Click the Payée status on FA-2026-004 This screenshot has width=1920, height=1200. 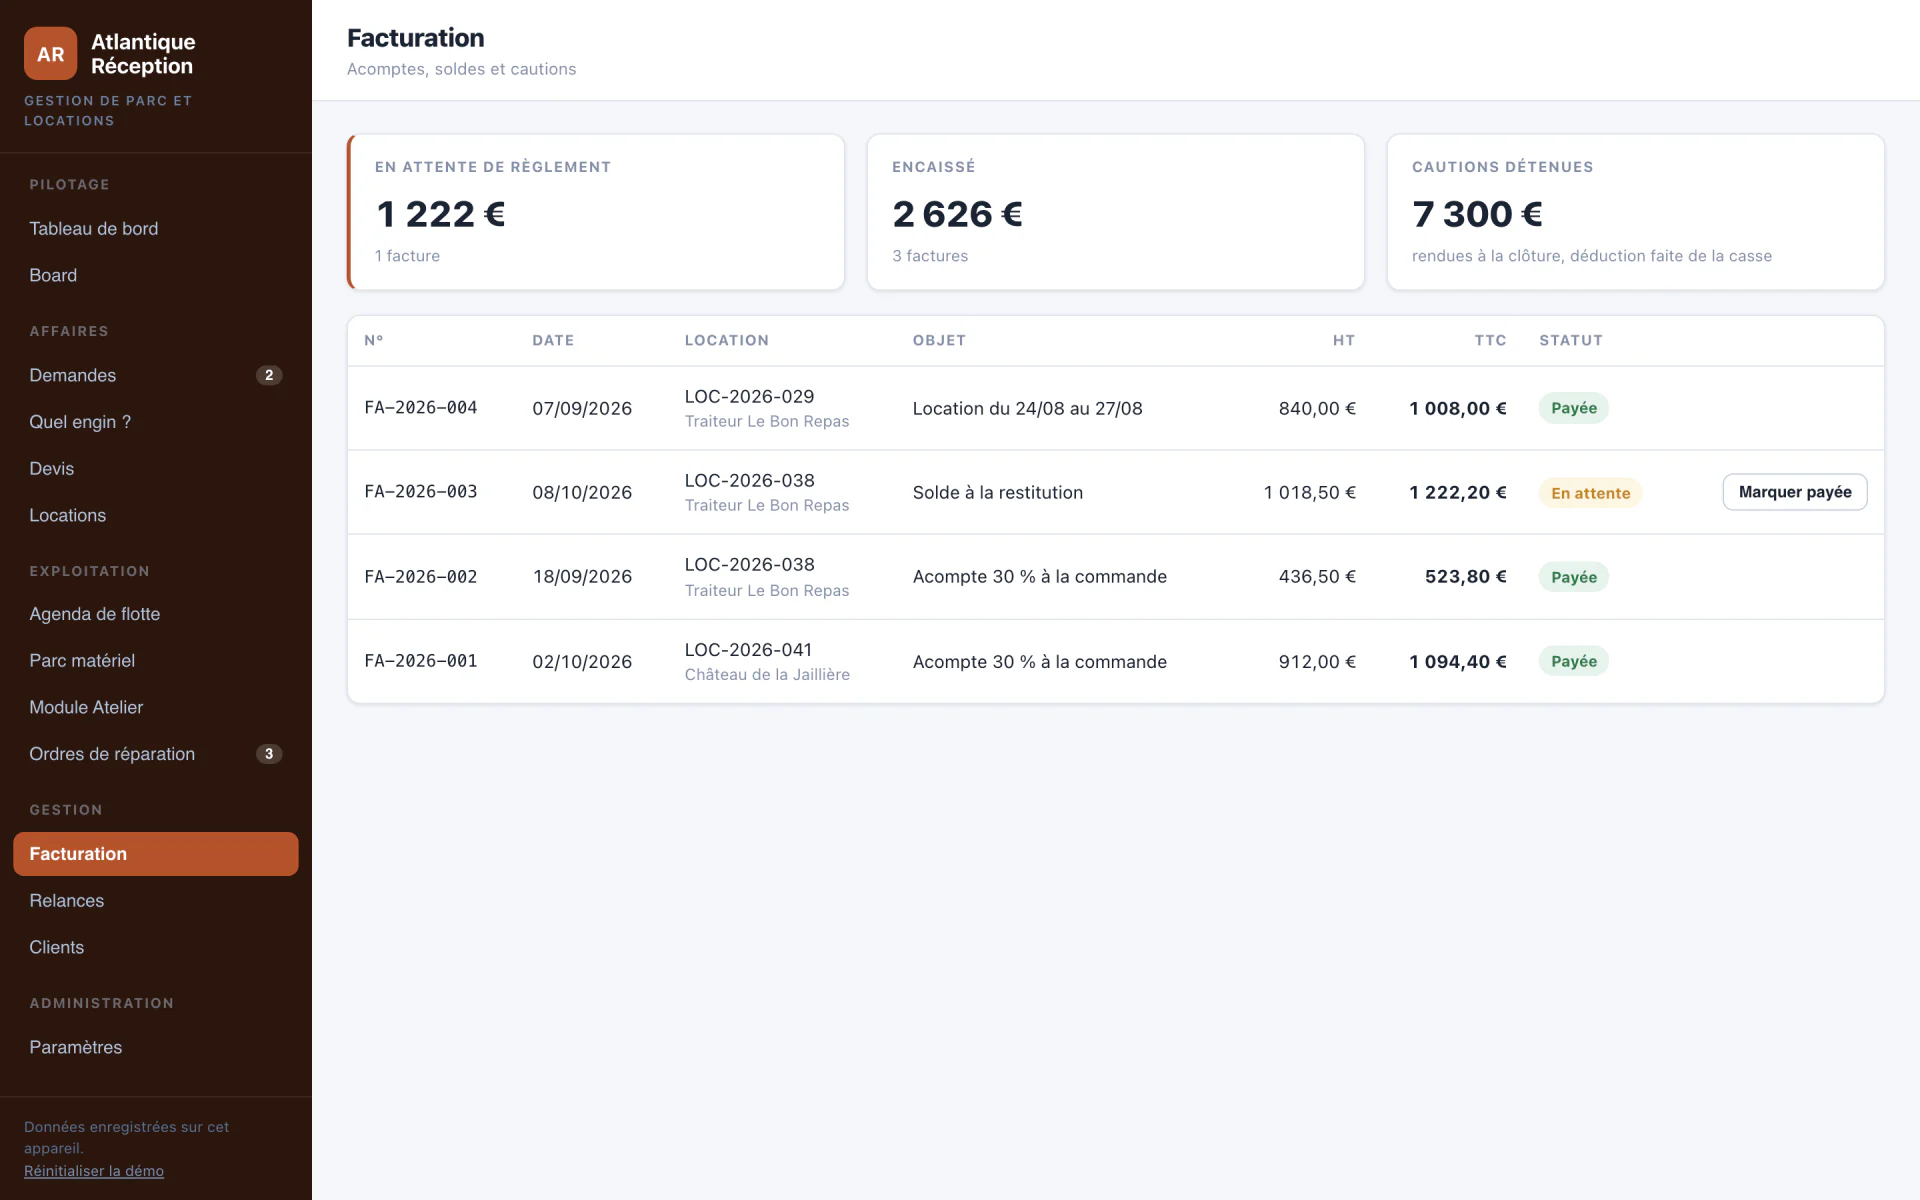(1574, 408)
